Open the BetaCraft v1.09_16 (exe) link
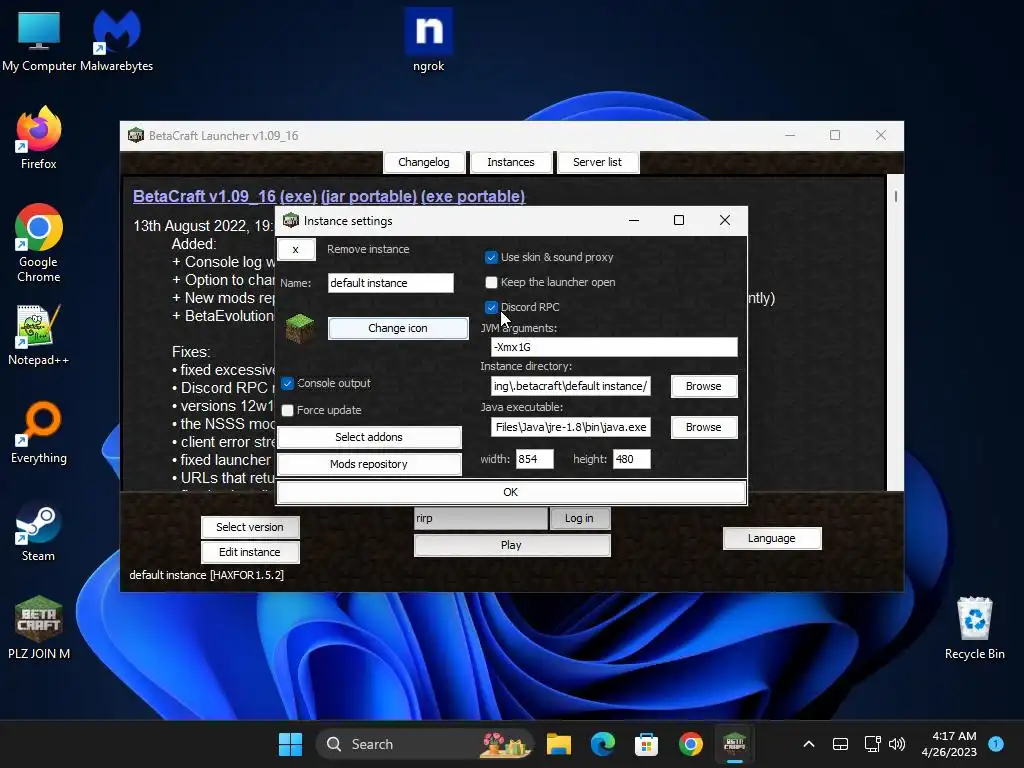 click(x=225, y=197)
